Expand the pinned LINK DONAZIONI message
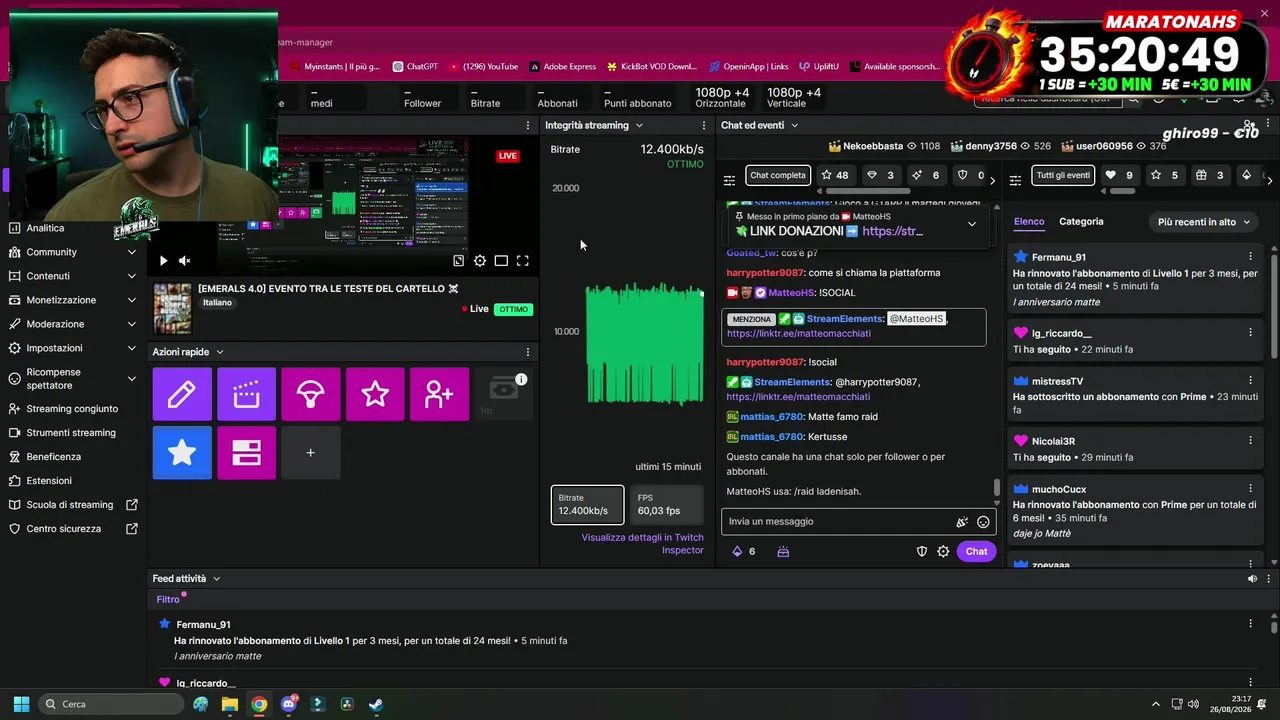 971,224
